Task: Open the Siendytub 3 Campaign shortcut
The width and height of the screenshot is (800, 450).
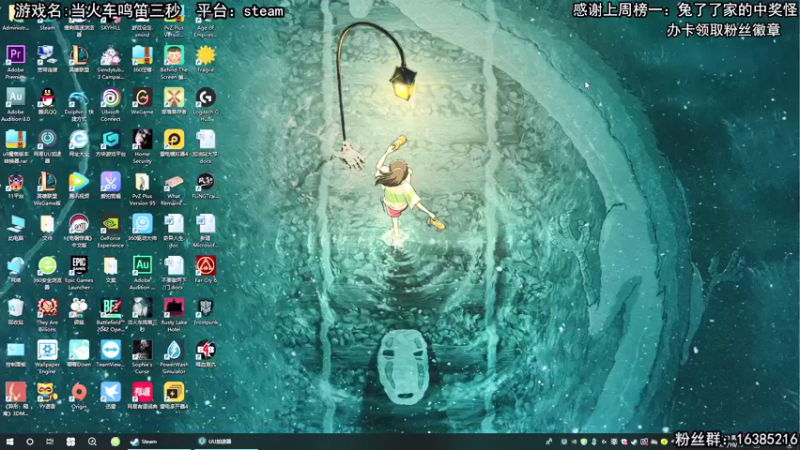Action: pyautogui.click(x=110, y=55)
